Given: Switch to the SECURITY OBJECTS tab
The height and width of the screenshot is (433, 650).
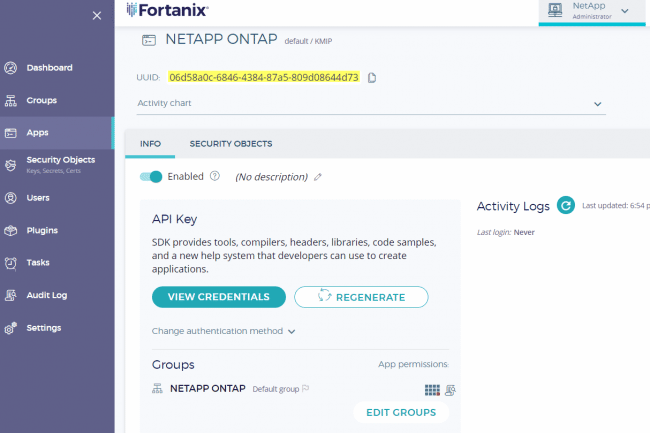Looking at the screenshot, I should click(231, 144).
